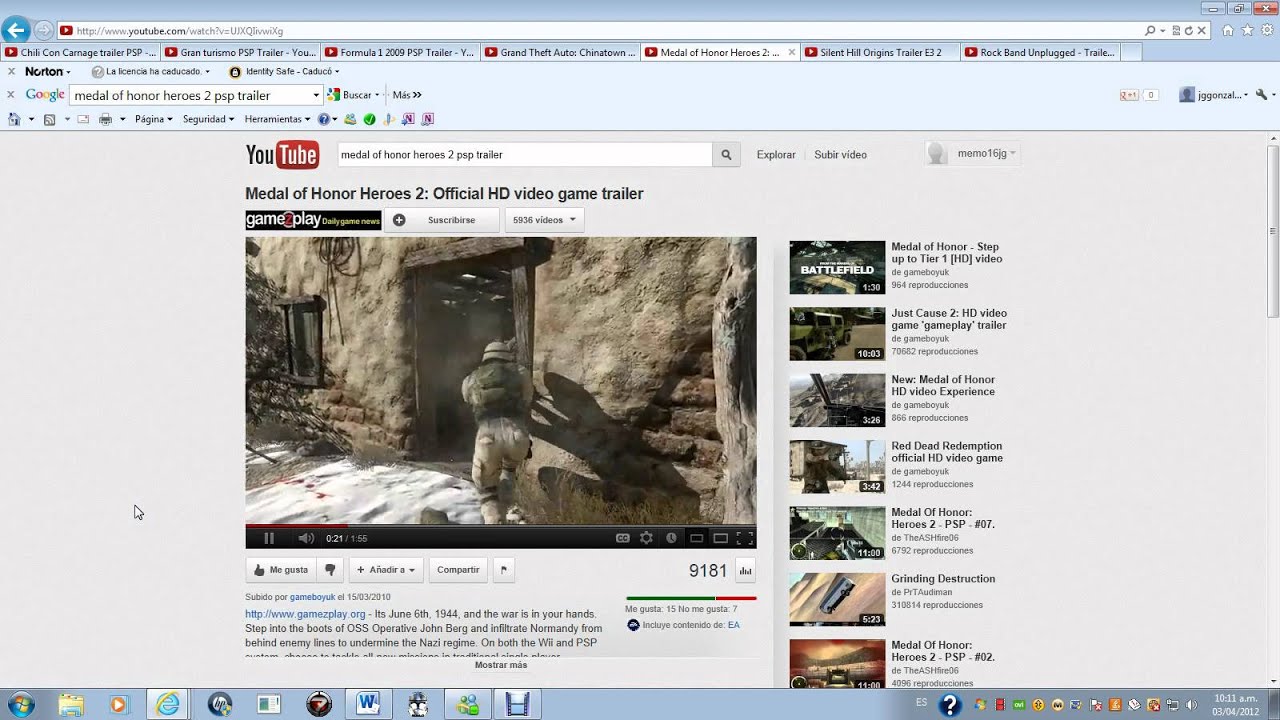Switch to Formula 1 2009 PSP tab
This screenshot has height=720, width=1280.
pyautogui.click(x=400, y=52)
